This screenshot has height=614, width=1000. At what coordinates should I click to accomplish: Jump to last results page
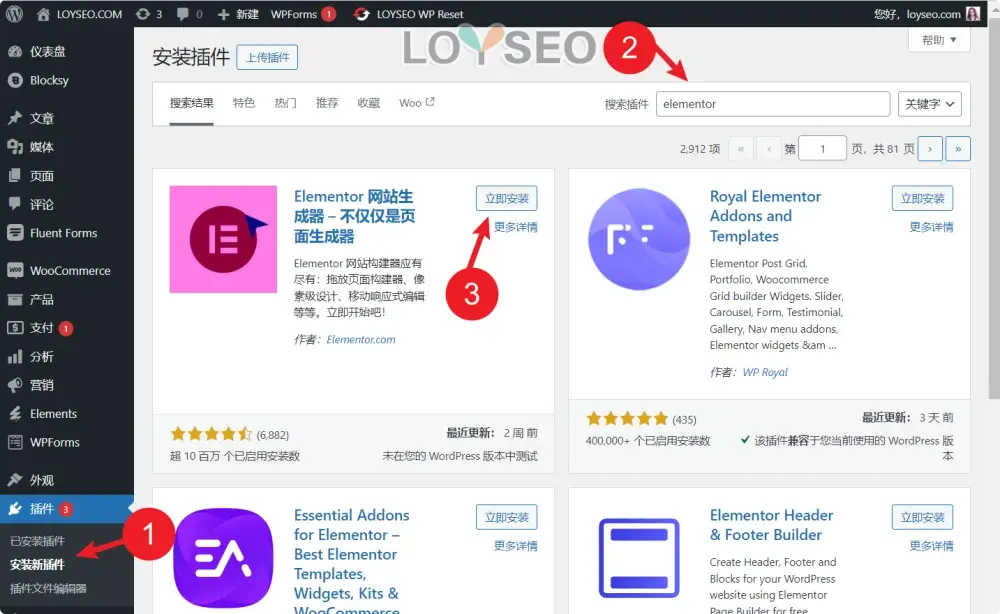[x=958, y=149]
